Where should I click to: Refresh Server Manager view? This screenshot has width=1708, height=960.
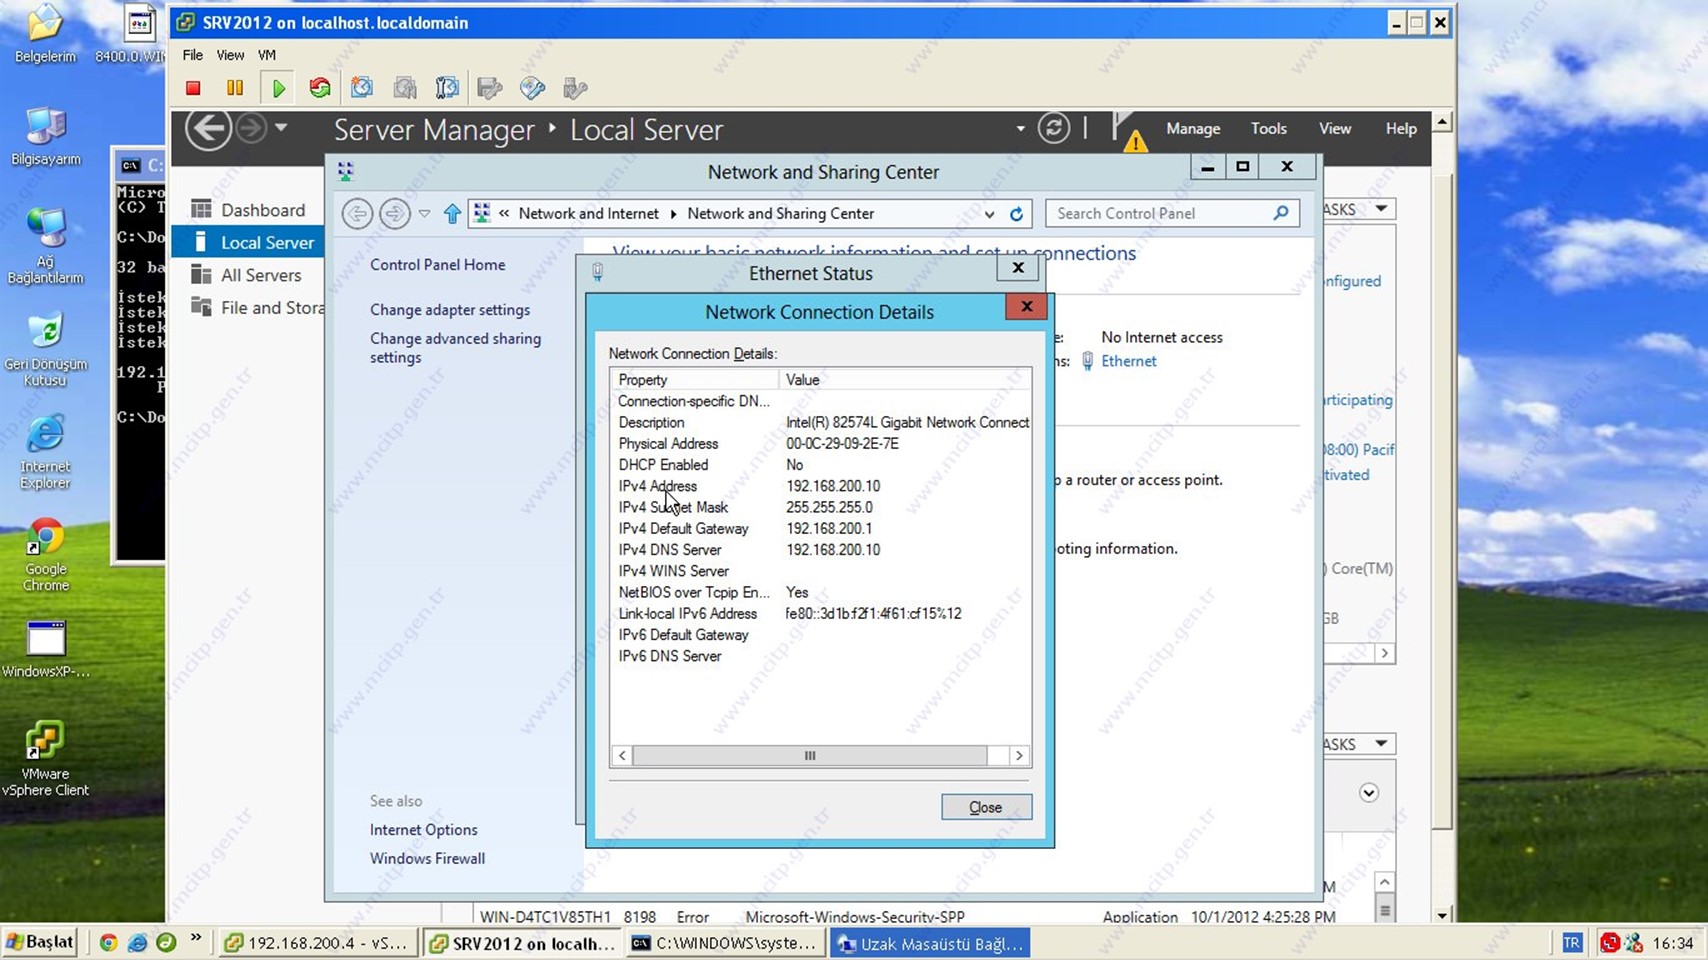click(x=1053, y=128)
